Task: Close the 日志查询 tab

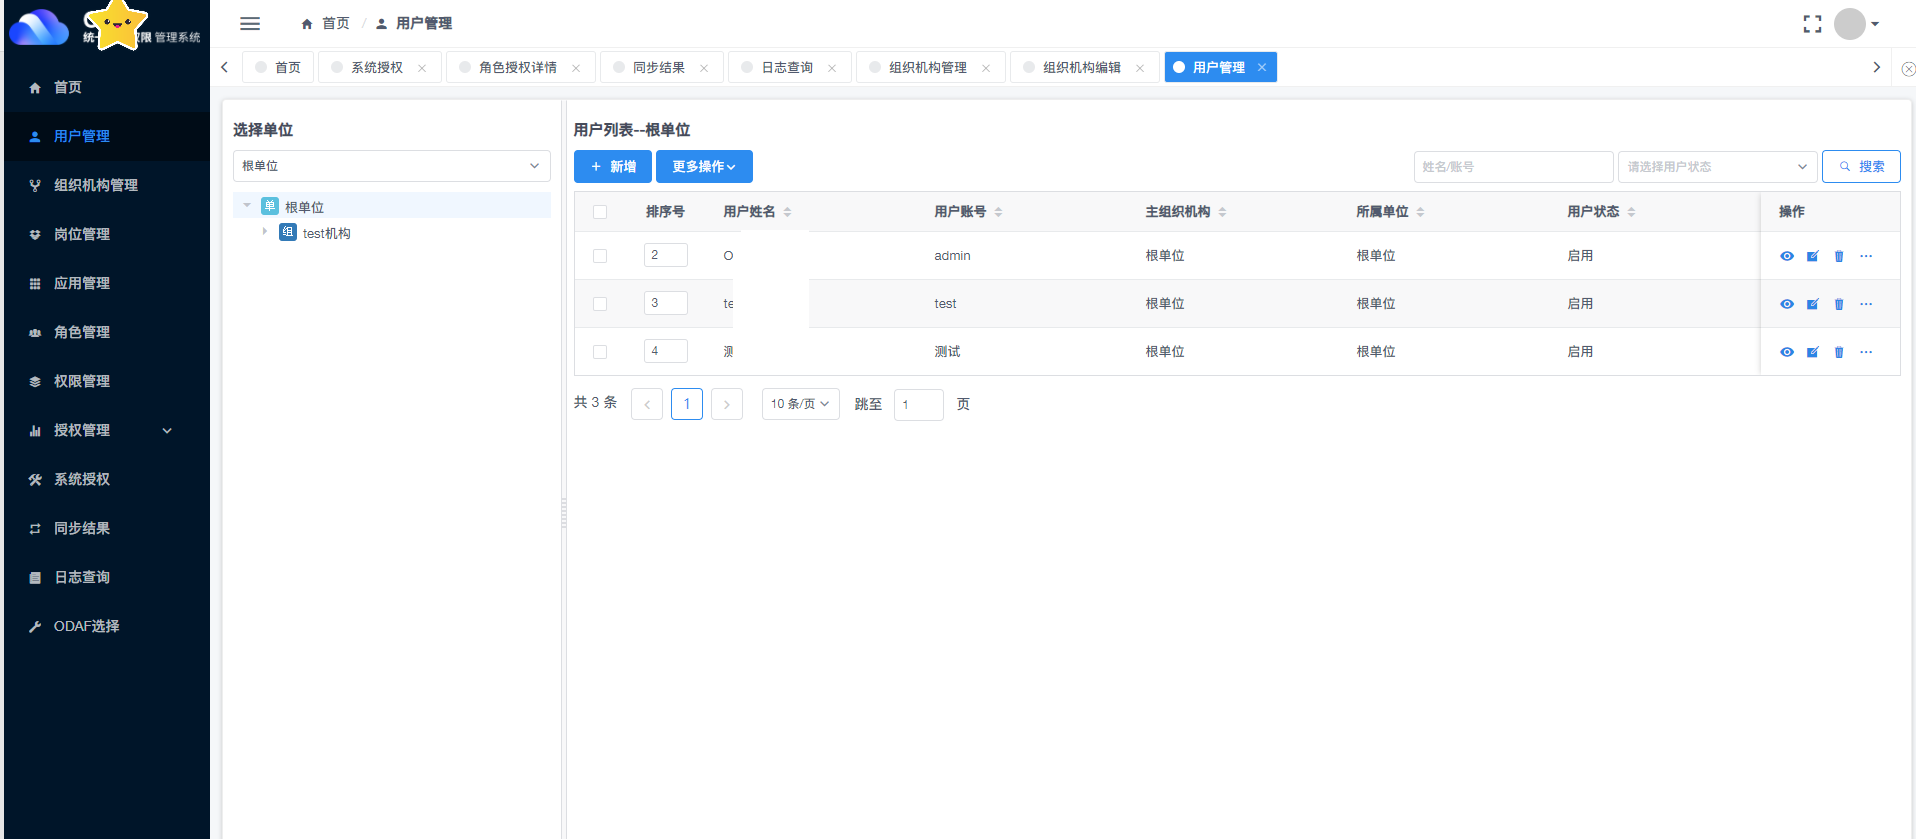Action: (x=832, y=68)
